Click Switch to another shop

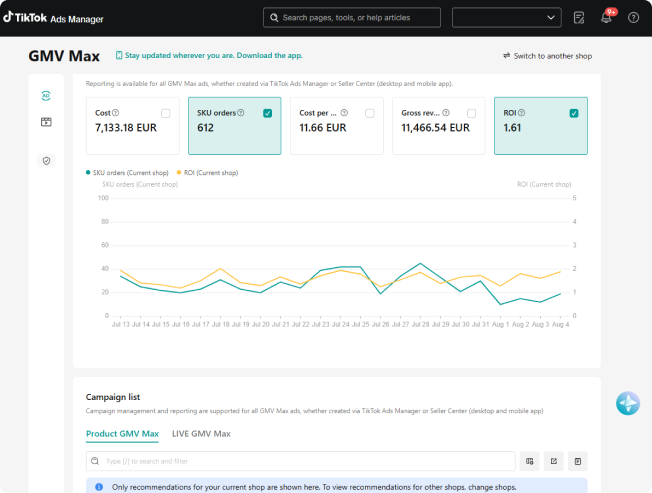point(548,56)
